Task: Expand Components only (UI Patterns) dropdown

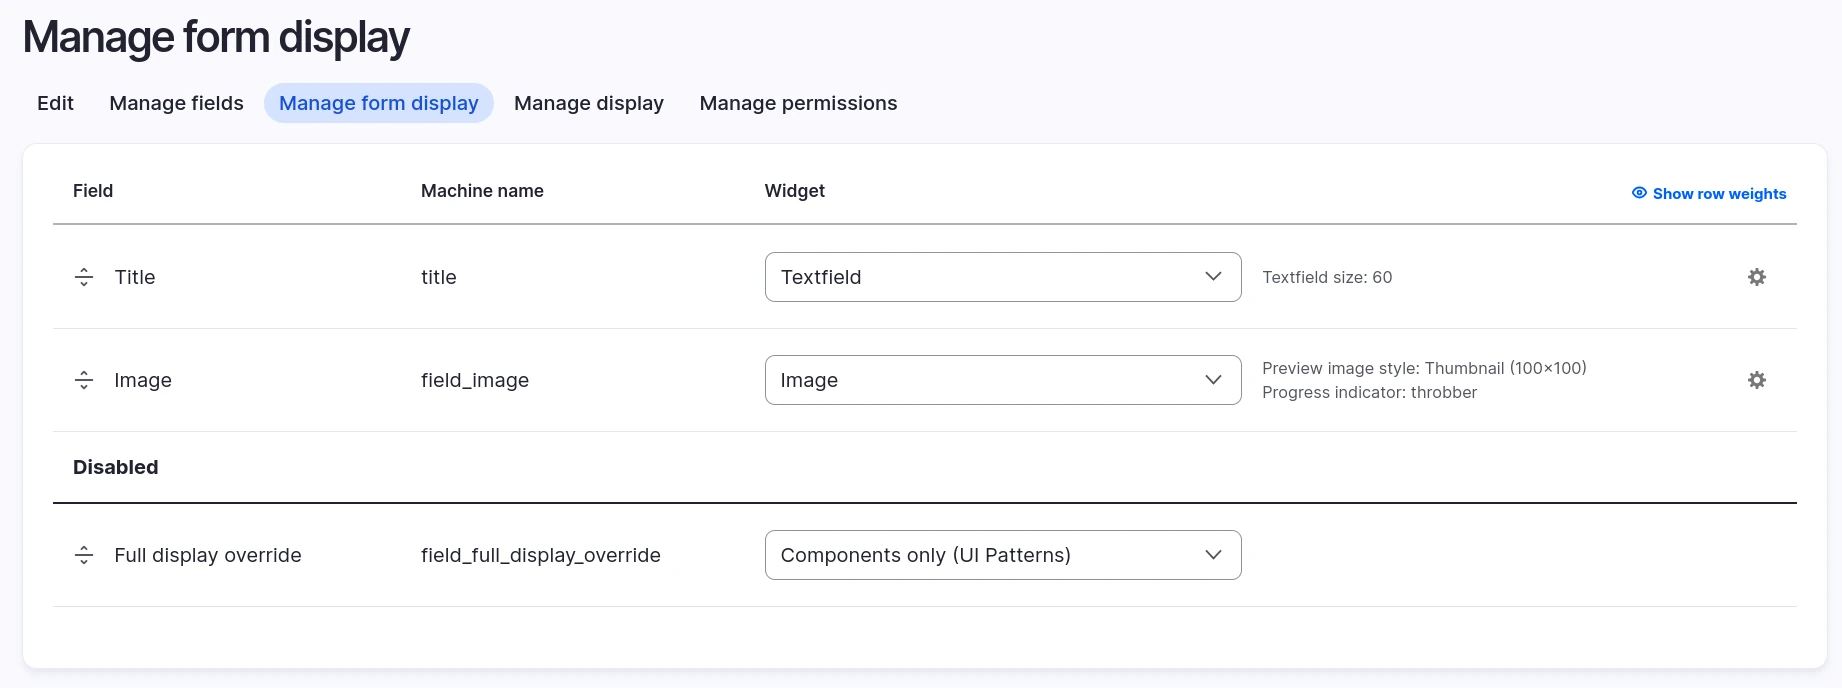Action: pyautogui.click(x=1002, y=555)
